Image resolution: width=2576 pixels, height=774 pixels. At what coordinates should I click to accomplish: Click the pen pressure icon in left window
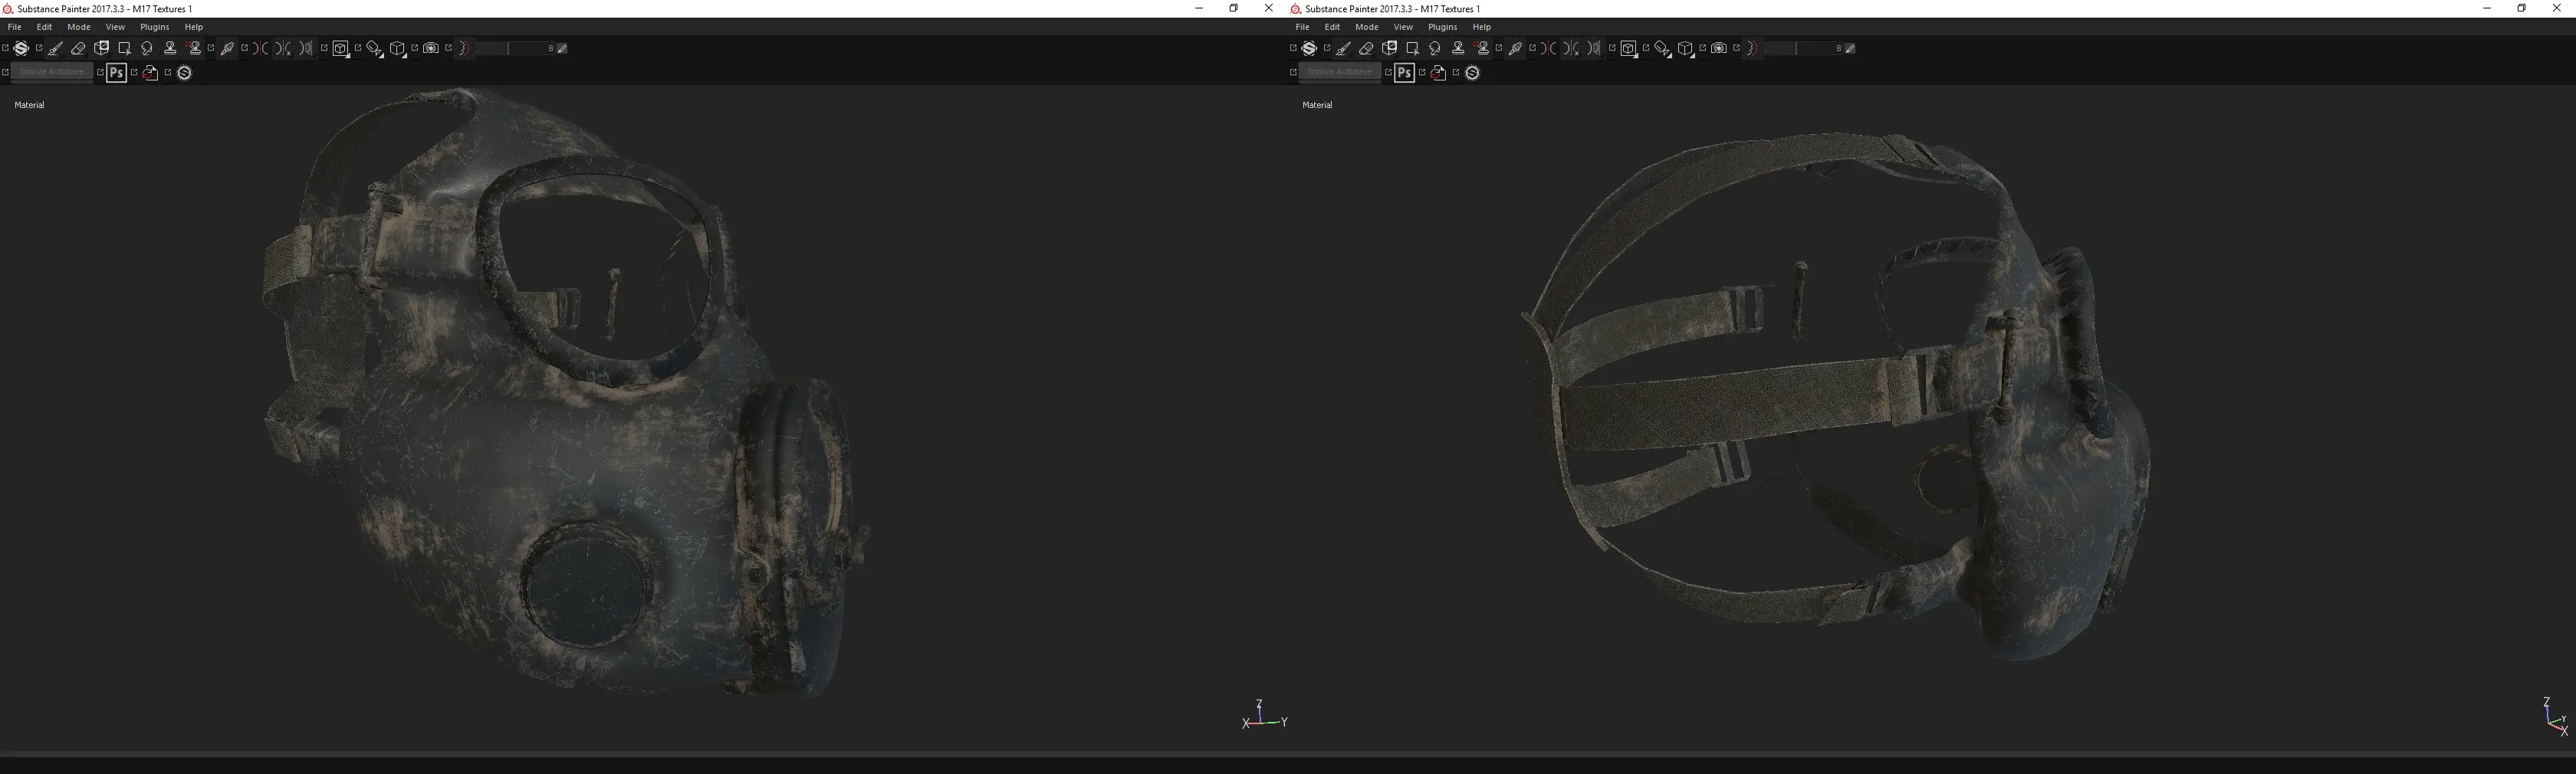(x=562, y=48)
